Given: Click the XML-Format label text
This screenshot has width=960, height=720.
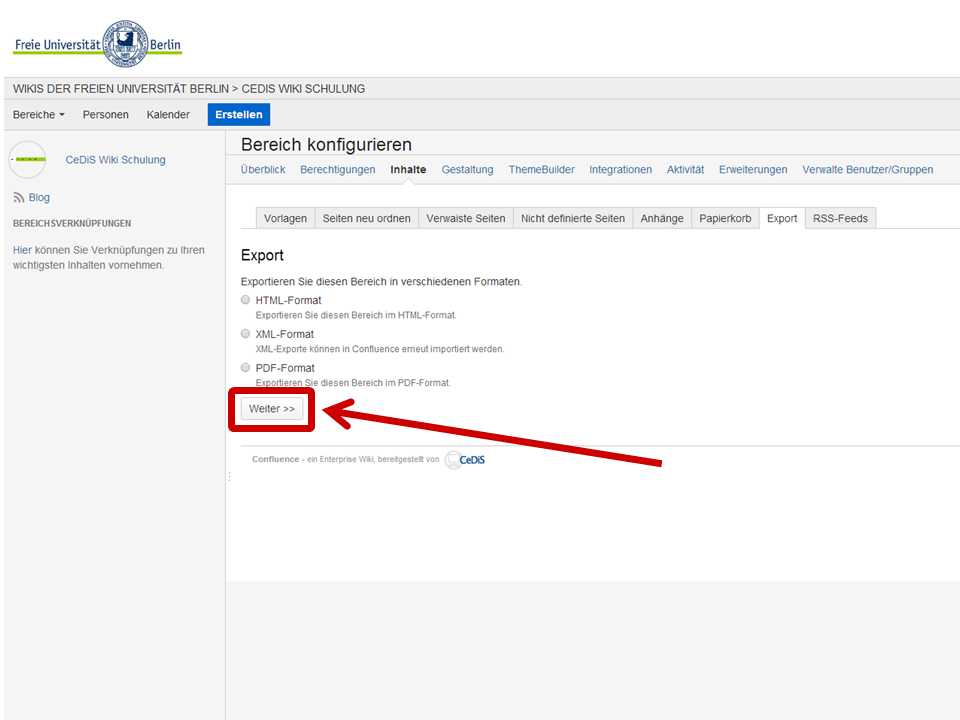Looking at the screenshot, I should [285, 334].
